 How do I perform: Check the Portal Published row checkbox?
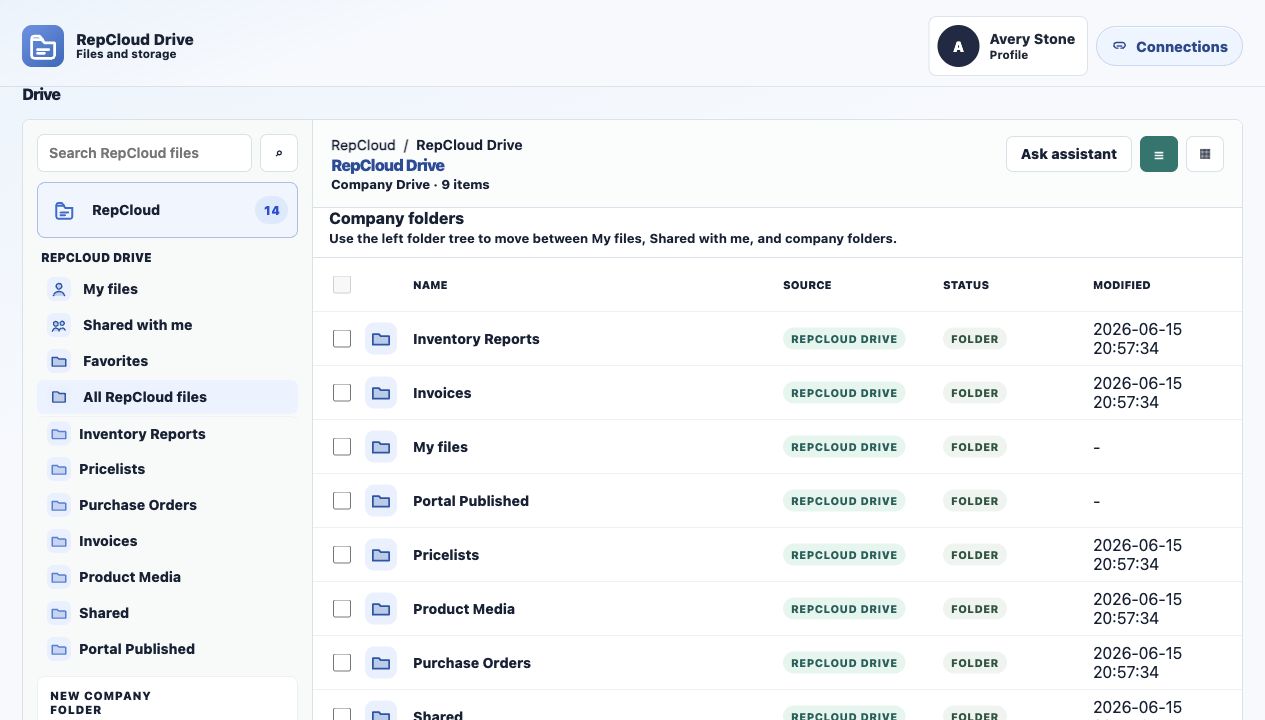point(342,501)
